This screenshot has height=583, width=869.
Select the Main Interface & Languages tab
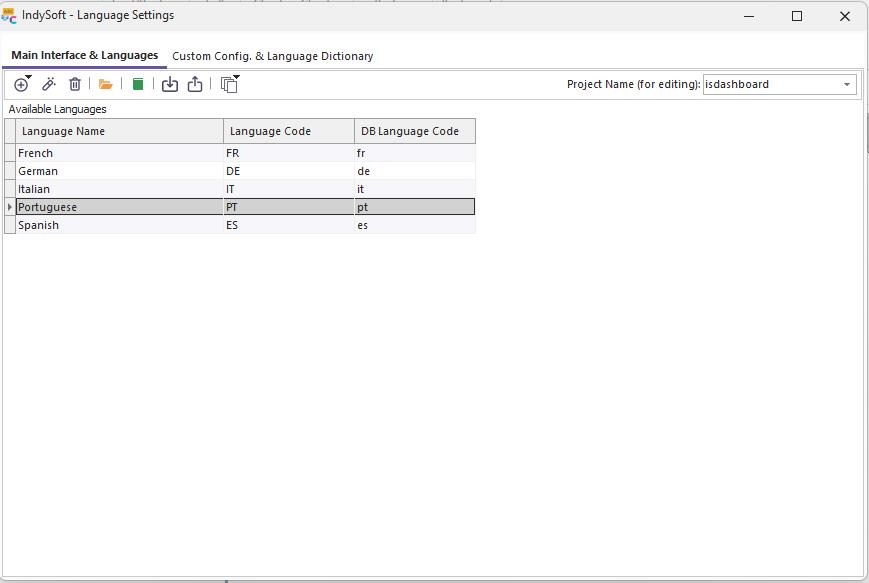point(85,56)
